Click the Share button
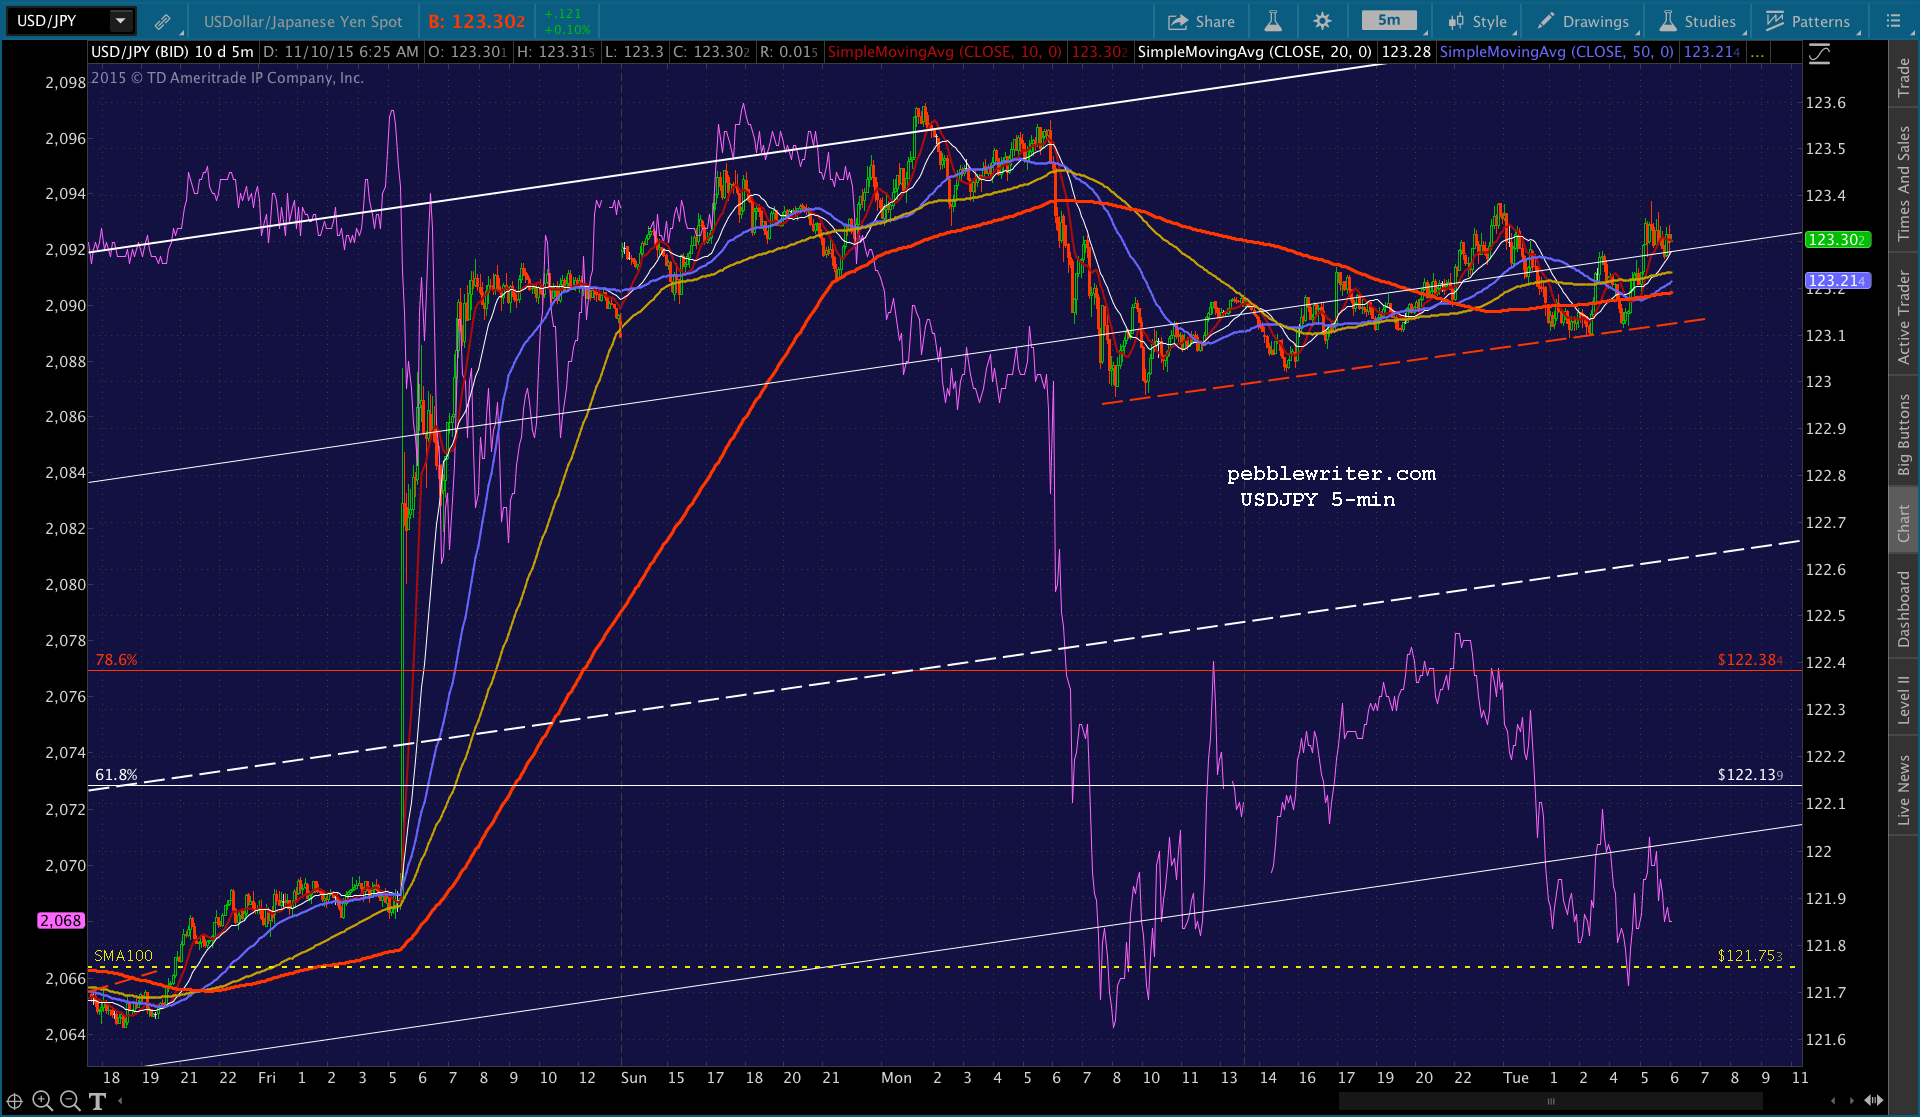 [1202, 21]
